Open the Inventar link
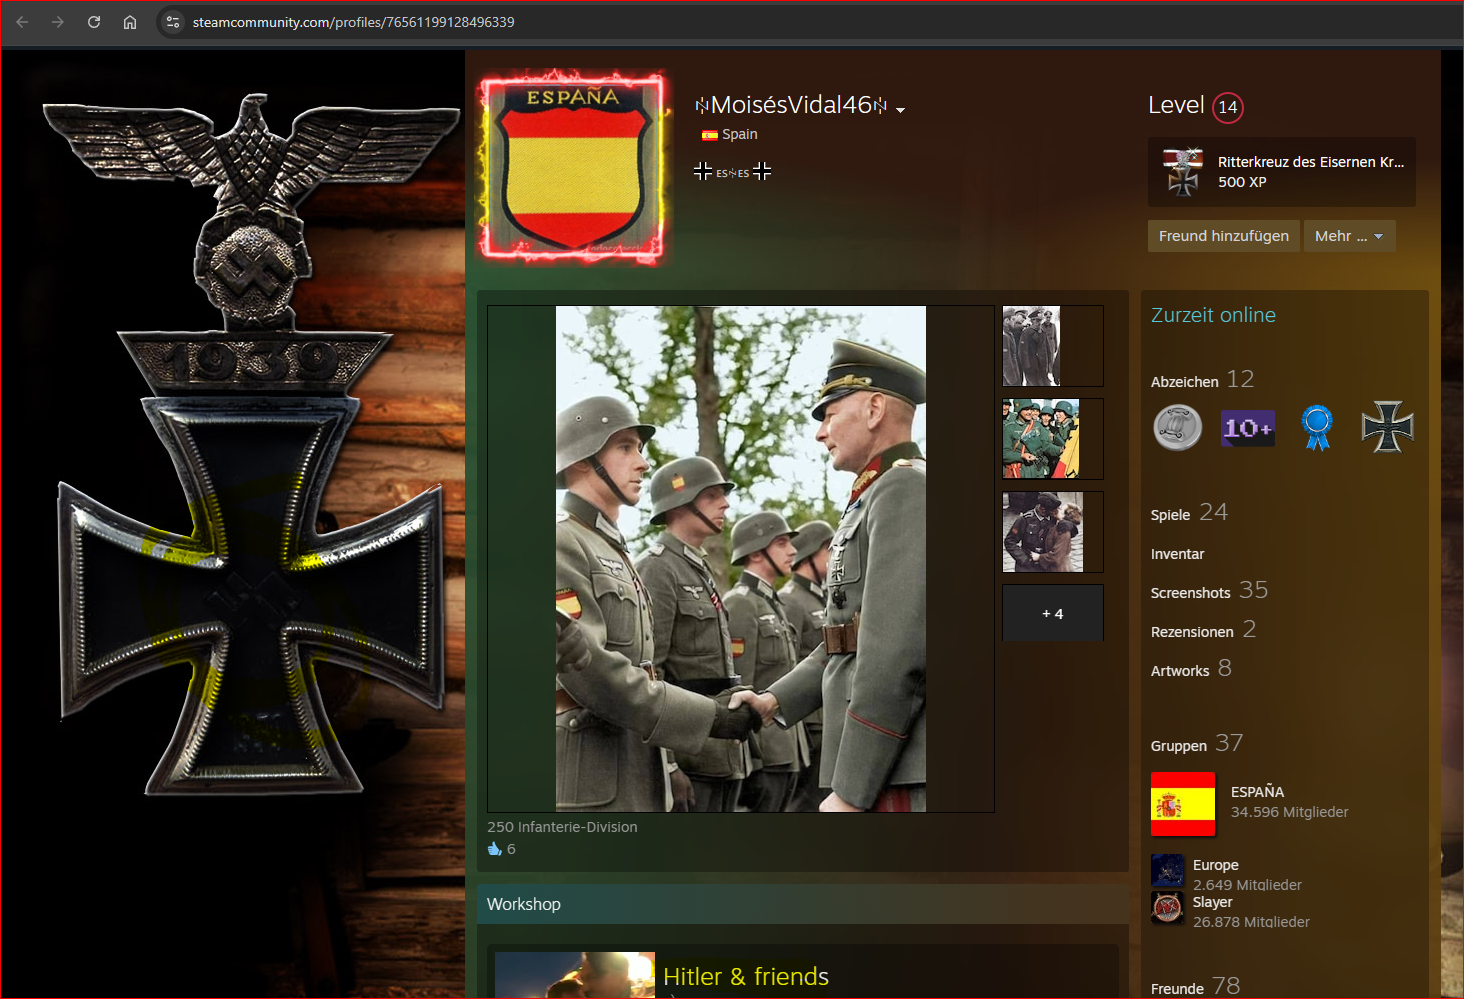Screen dimensions: 1464x999 click(1177, 554)
